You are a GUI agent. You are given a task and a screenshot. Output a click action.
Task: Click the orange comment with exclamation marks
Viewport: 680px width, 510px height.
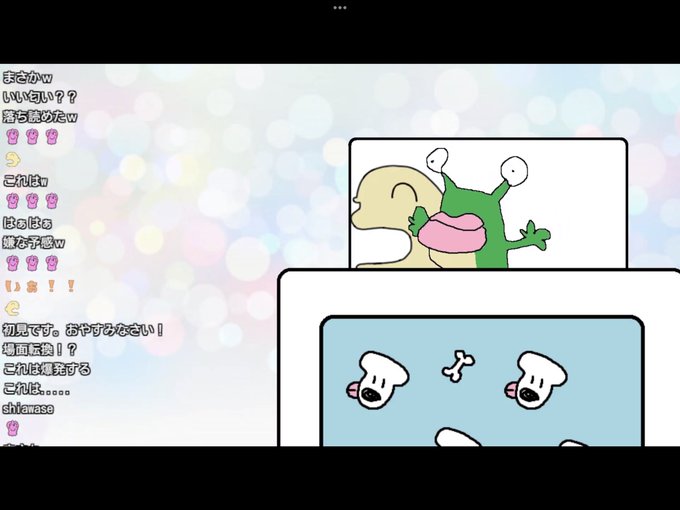pyautogui.click(x=40, y=286)
